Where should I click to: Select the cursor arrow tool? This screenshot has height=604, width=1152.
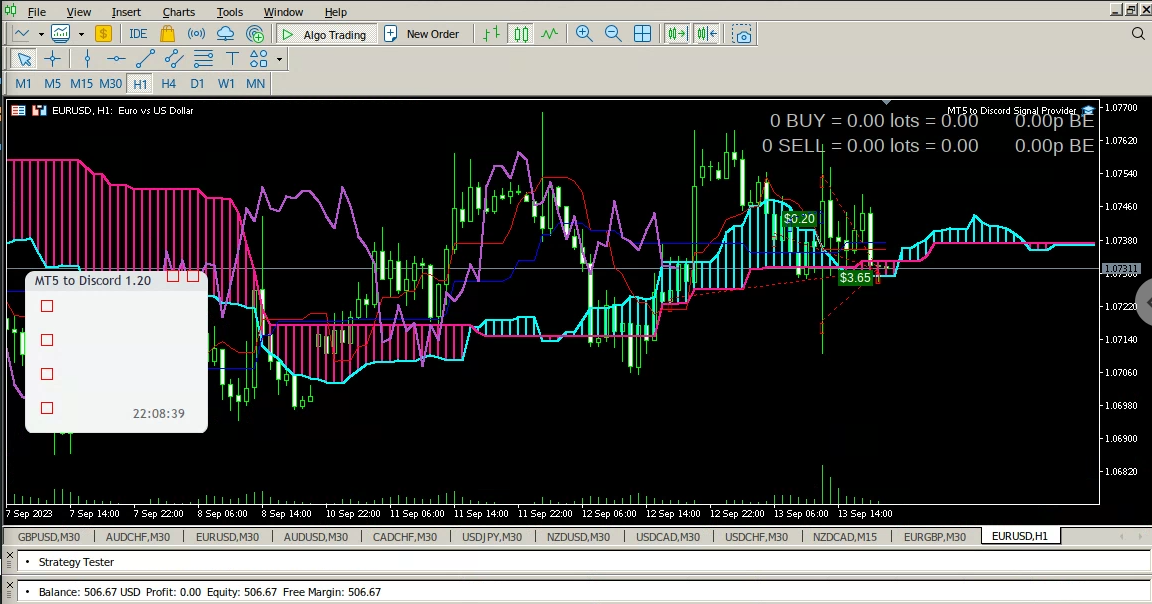point(24,59)
